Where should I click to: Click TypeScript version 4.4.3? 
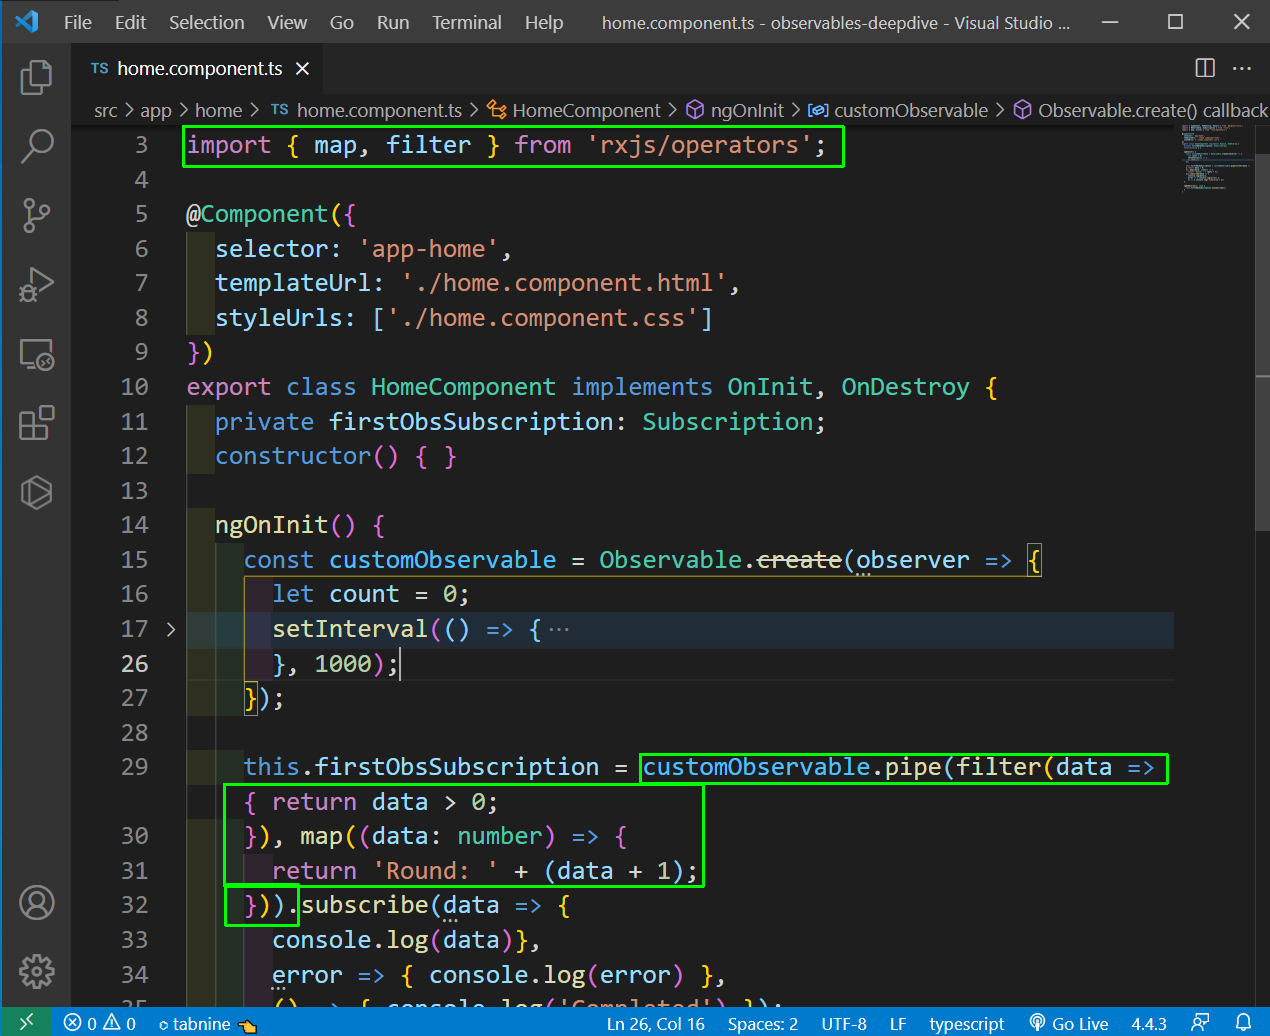coord(1149,1023)
